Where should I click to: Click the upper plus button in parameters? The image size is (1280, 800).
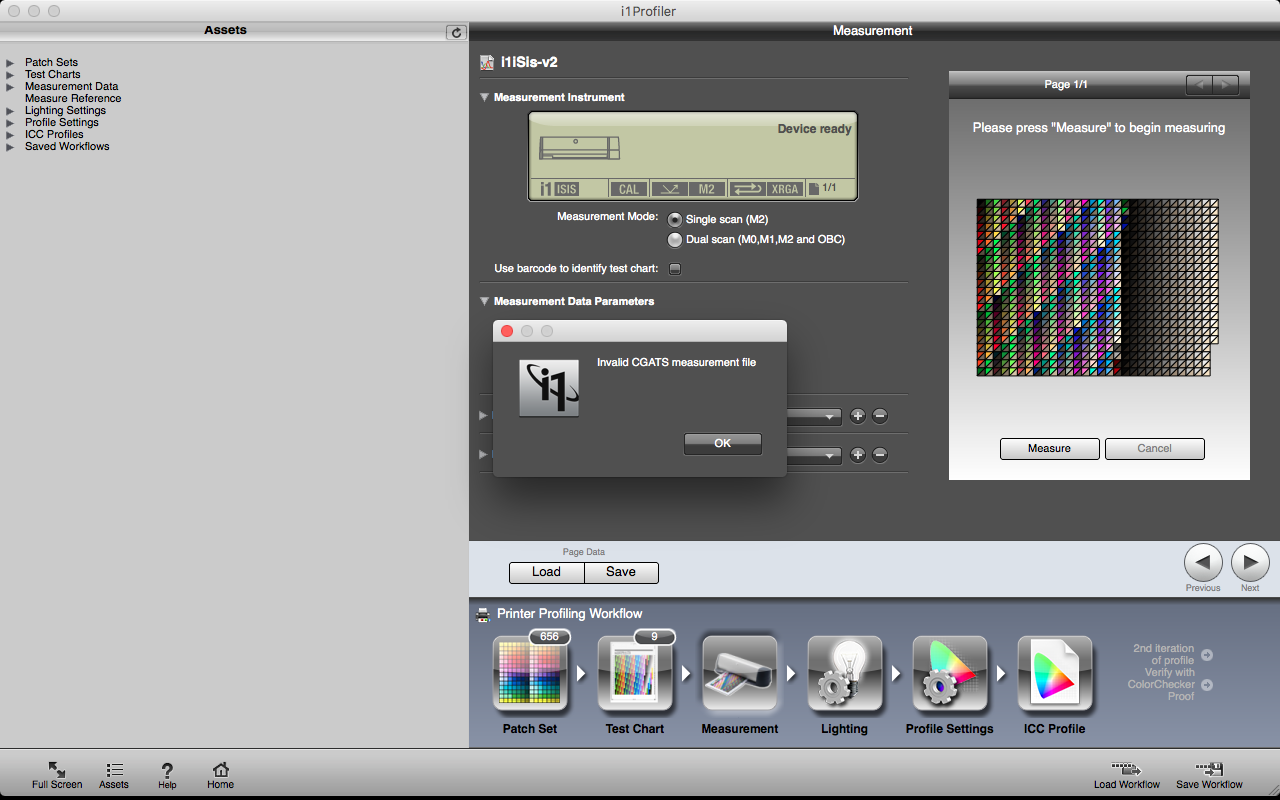click(x=858, y=416)
